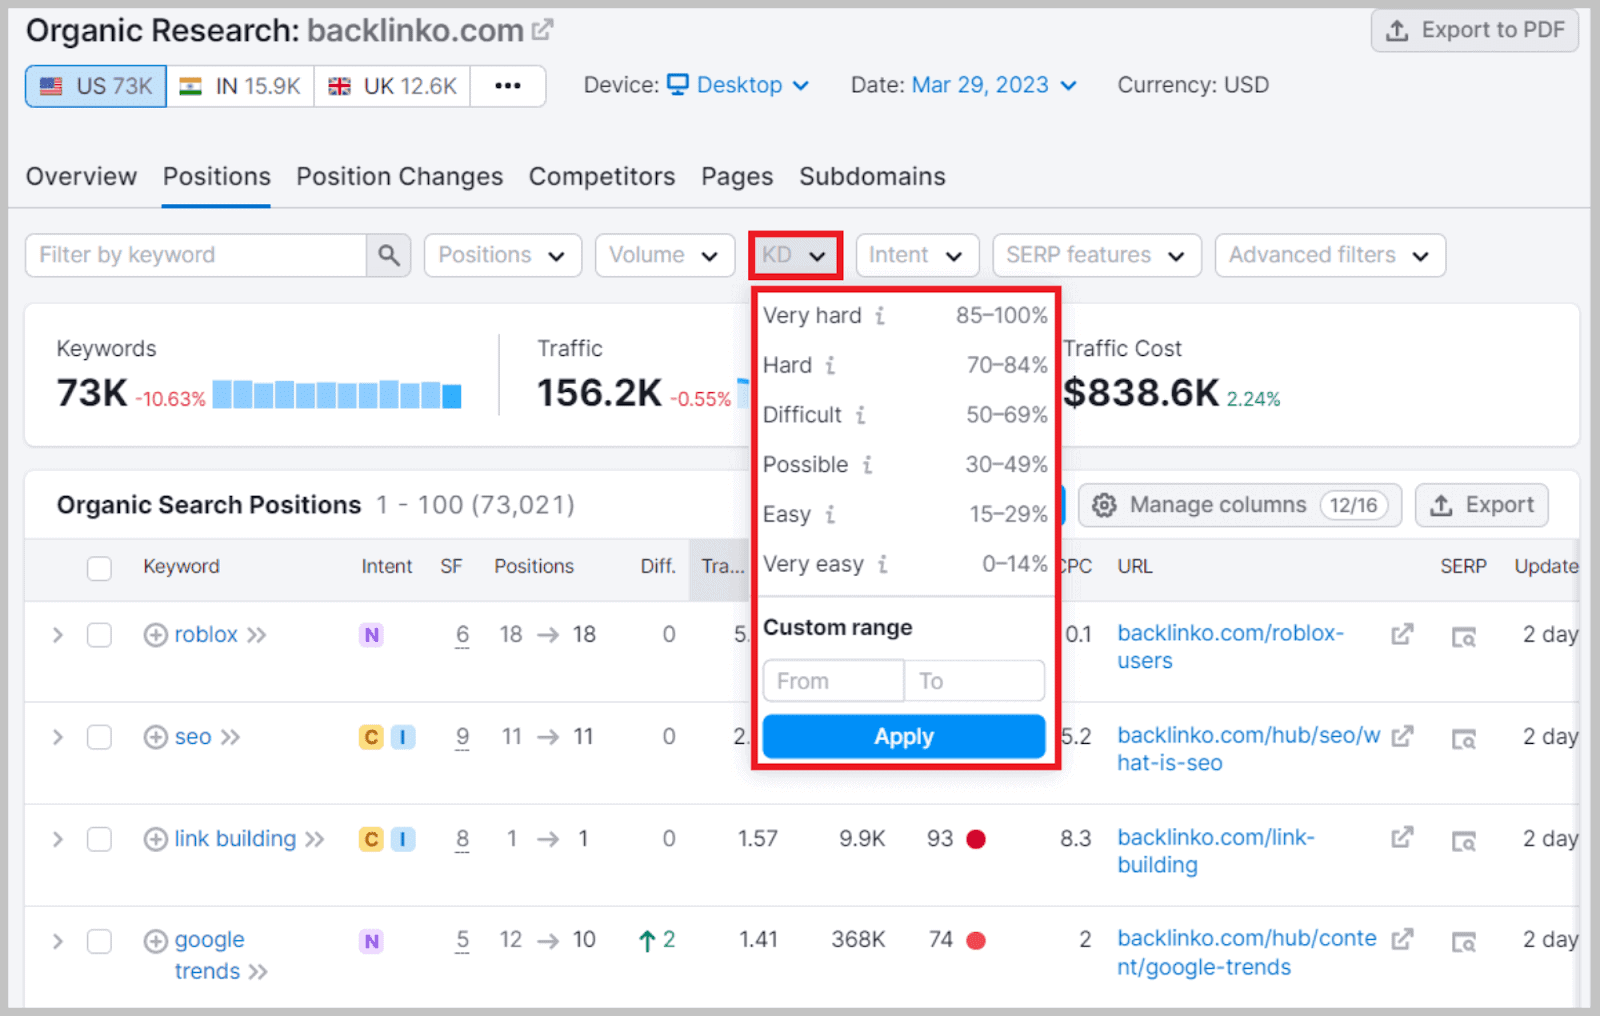Expand the link building row chevron
1600x1016 pixels.
tap(57, 839)
